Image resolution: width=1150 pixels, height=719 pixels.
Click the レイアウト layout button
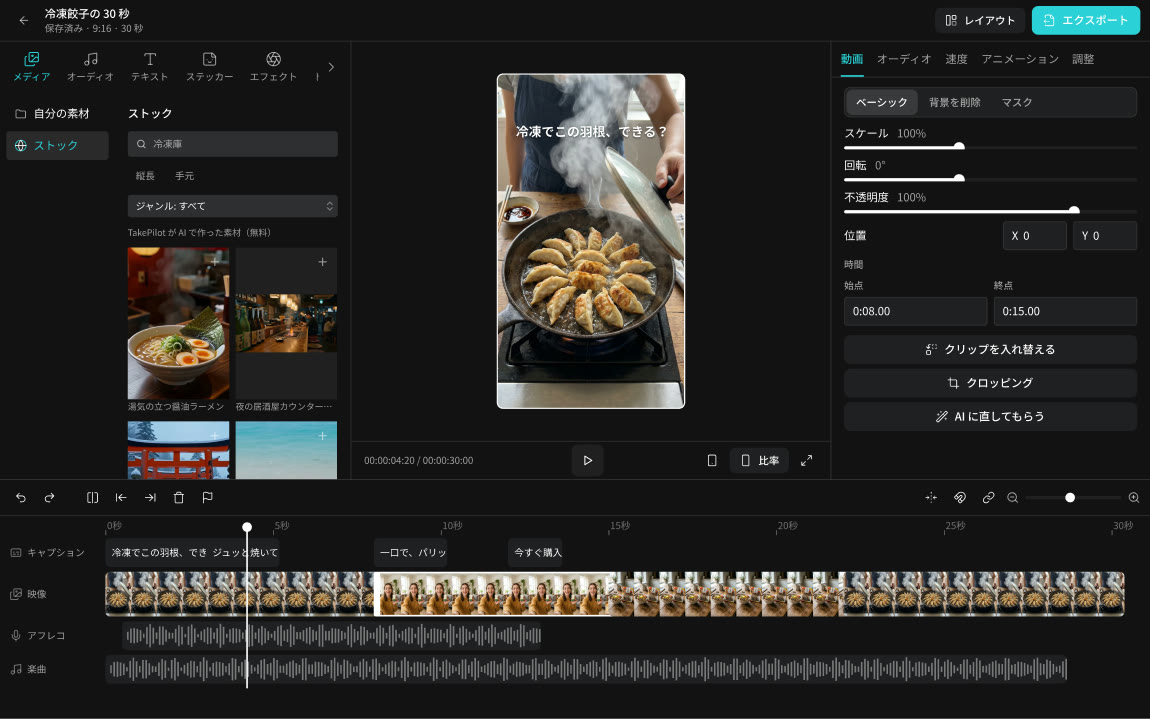pos(980,21)
